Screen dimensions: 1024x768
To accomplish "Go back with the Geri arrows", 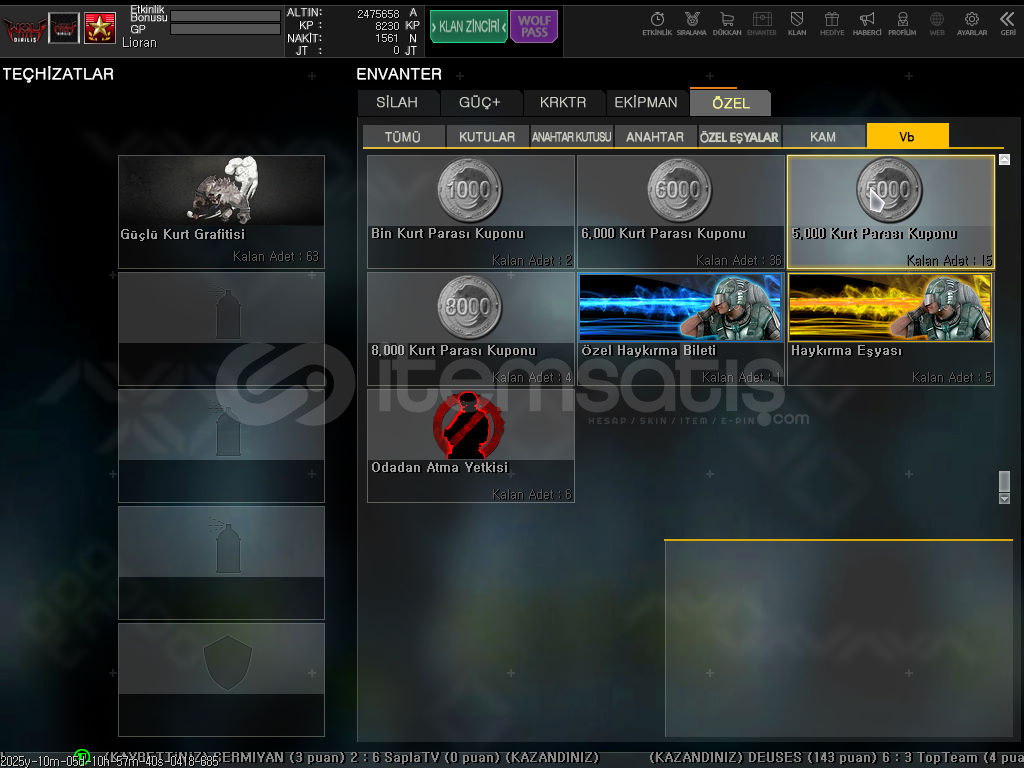I will click(1008, 23).
